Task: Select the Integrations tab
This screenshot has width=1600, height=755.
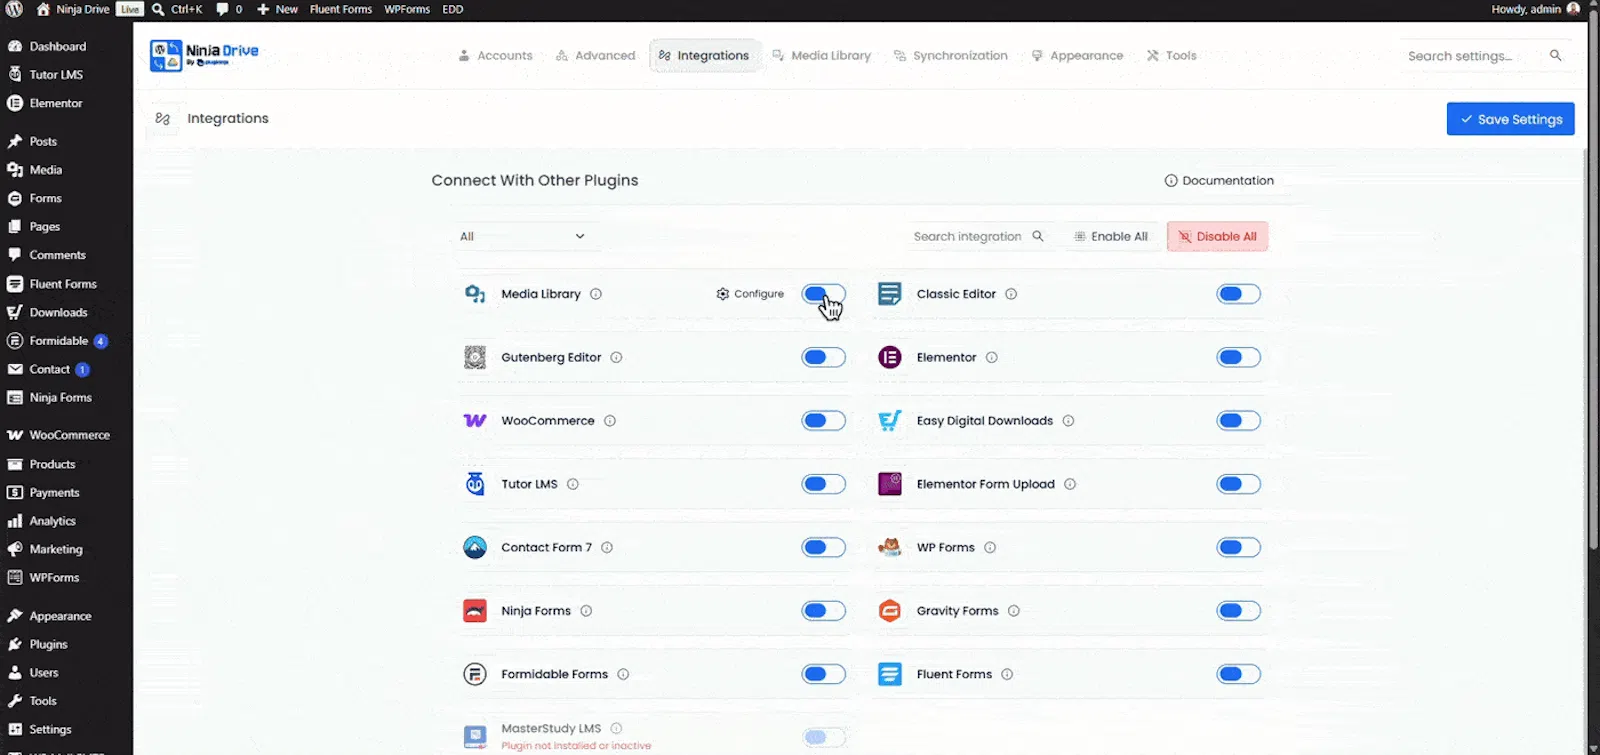Action: point(704,55)
